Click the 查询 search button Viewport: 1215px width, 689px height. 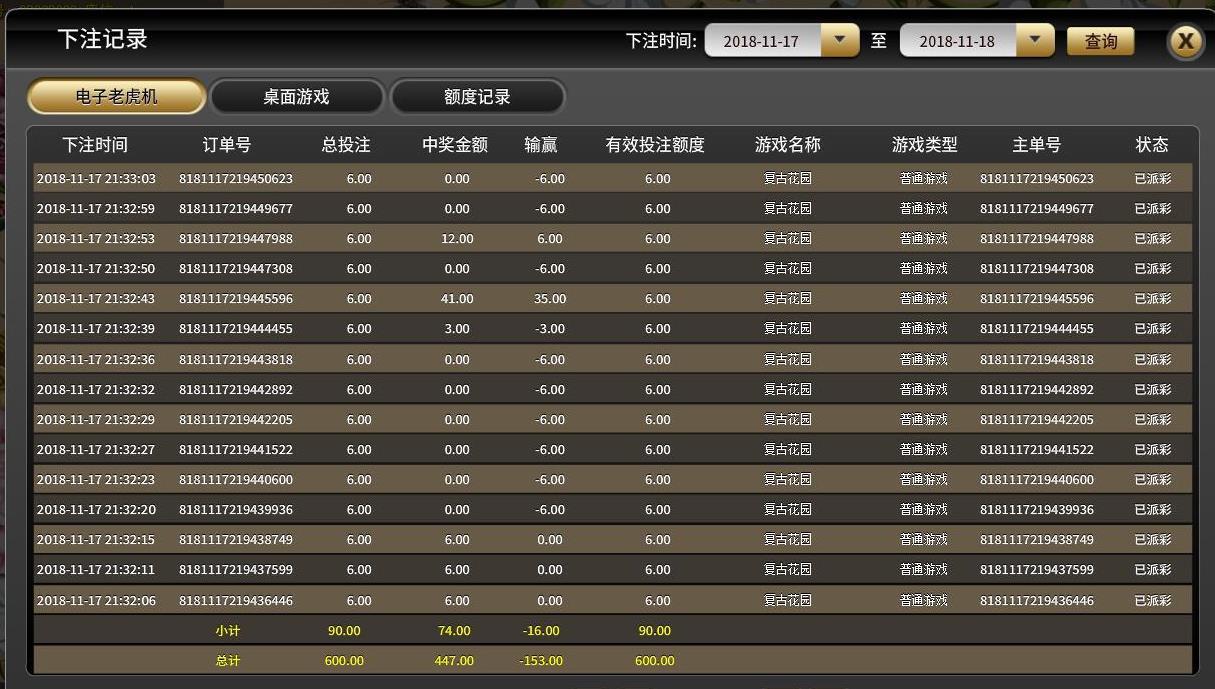[1100, 41]
